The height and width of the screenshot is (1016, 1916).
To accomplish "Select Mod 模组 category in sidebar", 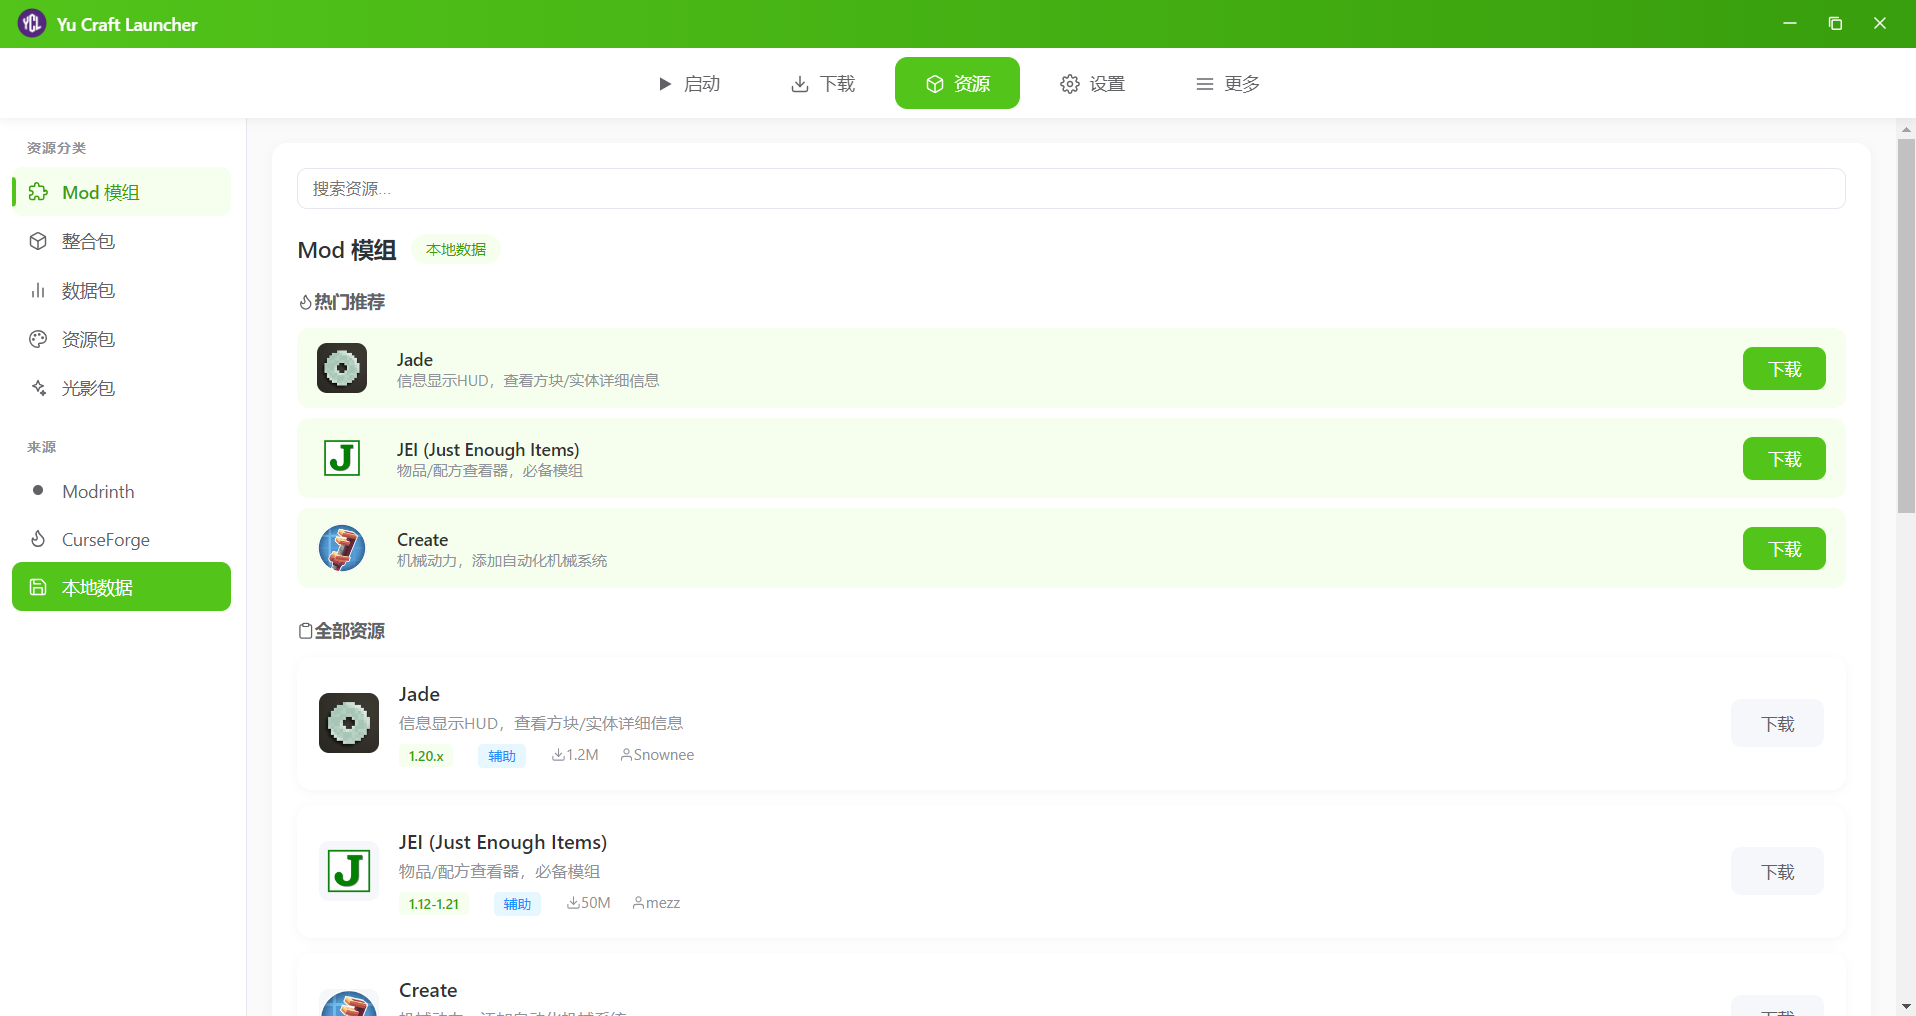I will (121, 192).
